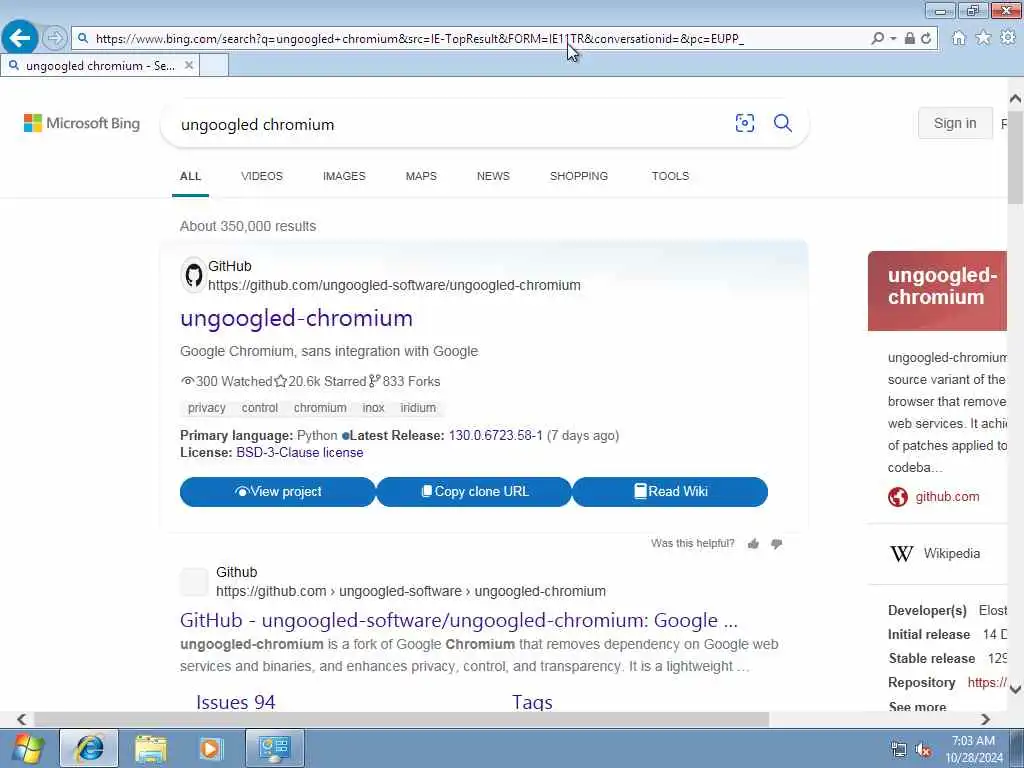
Task: Select the ungoogled chromium browser tab
Action: coord(100,65)
